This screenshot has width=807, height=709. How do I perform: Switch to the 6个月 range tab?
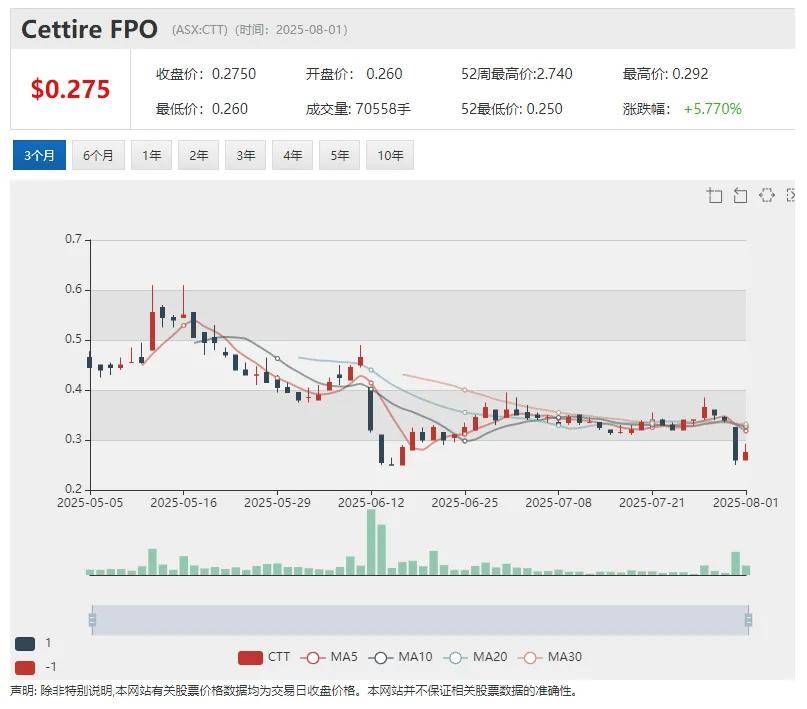click(x=98, y=155)
